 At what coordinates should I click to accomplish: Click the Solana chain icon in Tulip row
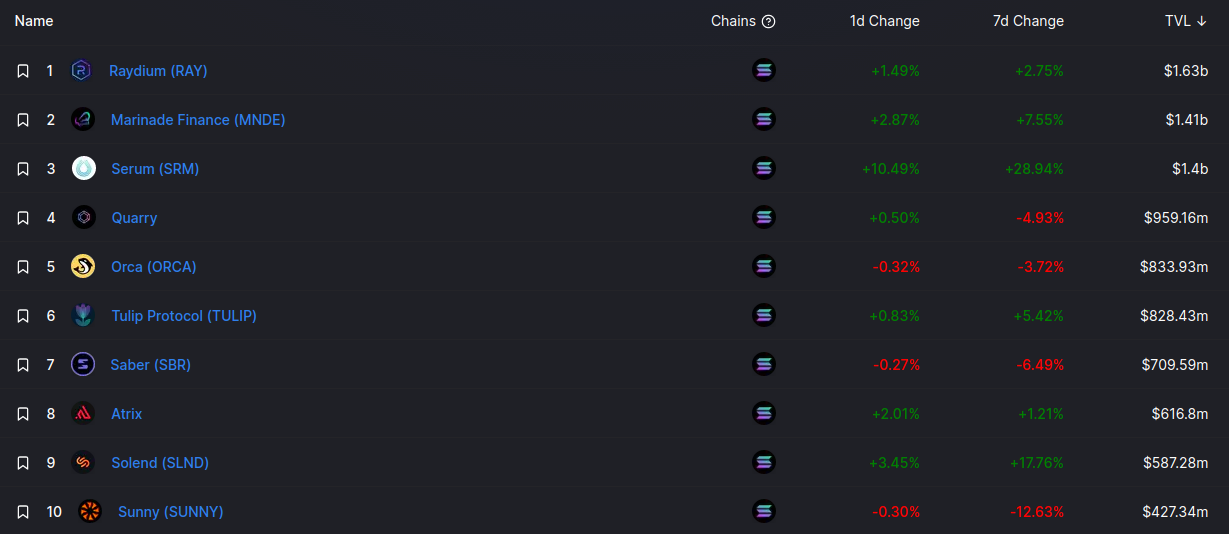coord(764,316)
